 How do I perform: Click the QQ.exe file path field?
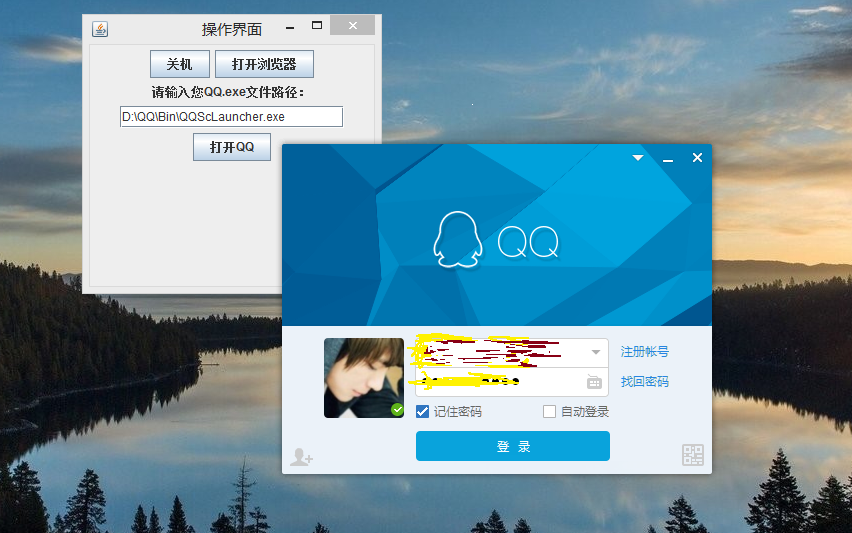(231, 117)
